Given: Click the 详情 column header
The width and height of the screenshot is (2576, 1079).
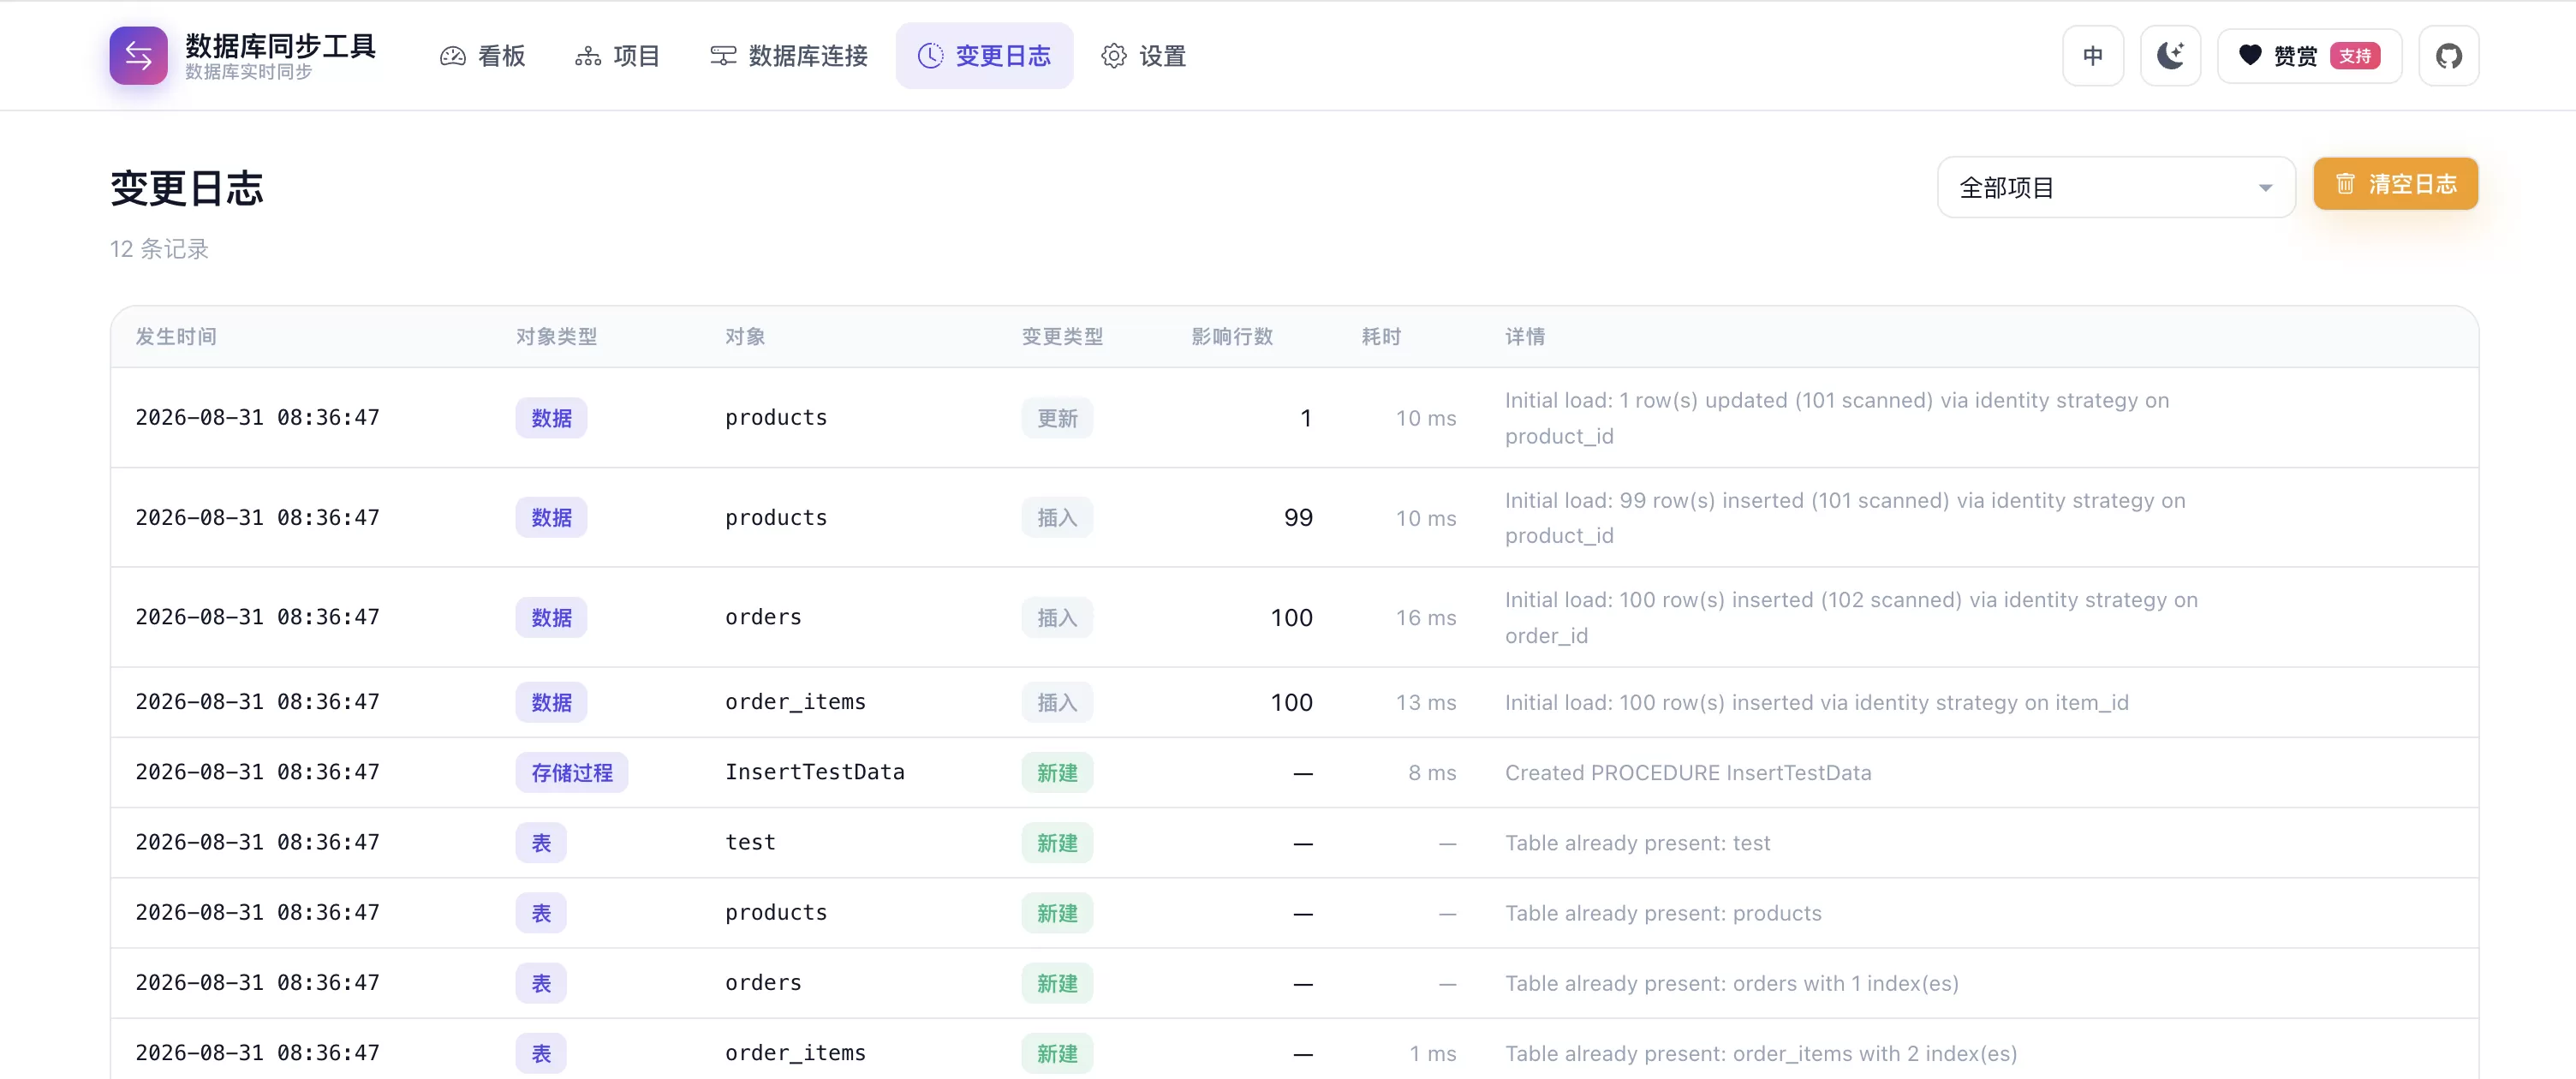Looking at the screenshot, I should coord(1525,337).
